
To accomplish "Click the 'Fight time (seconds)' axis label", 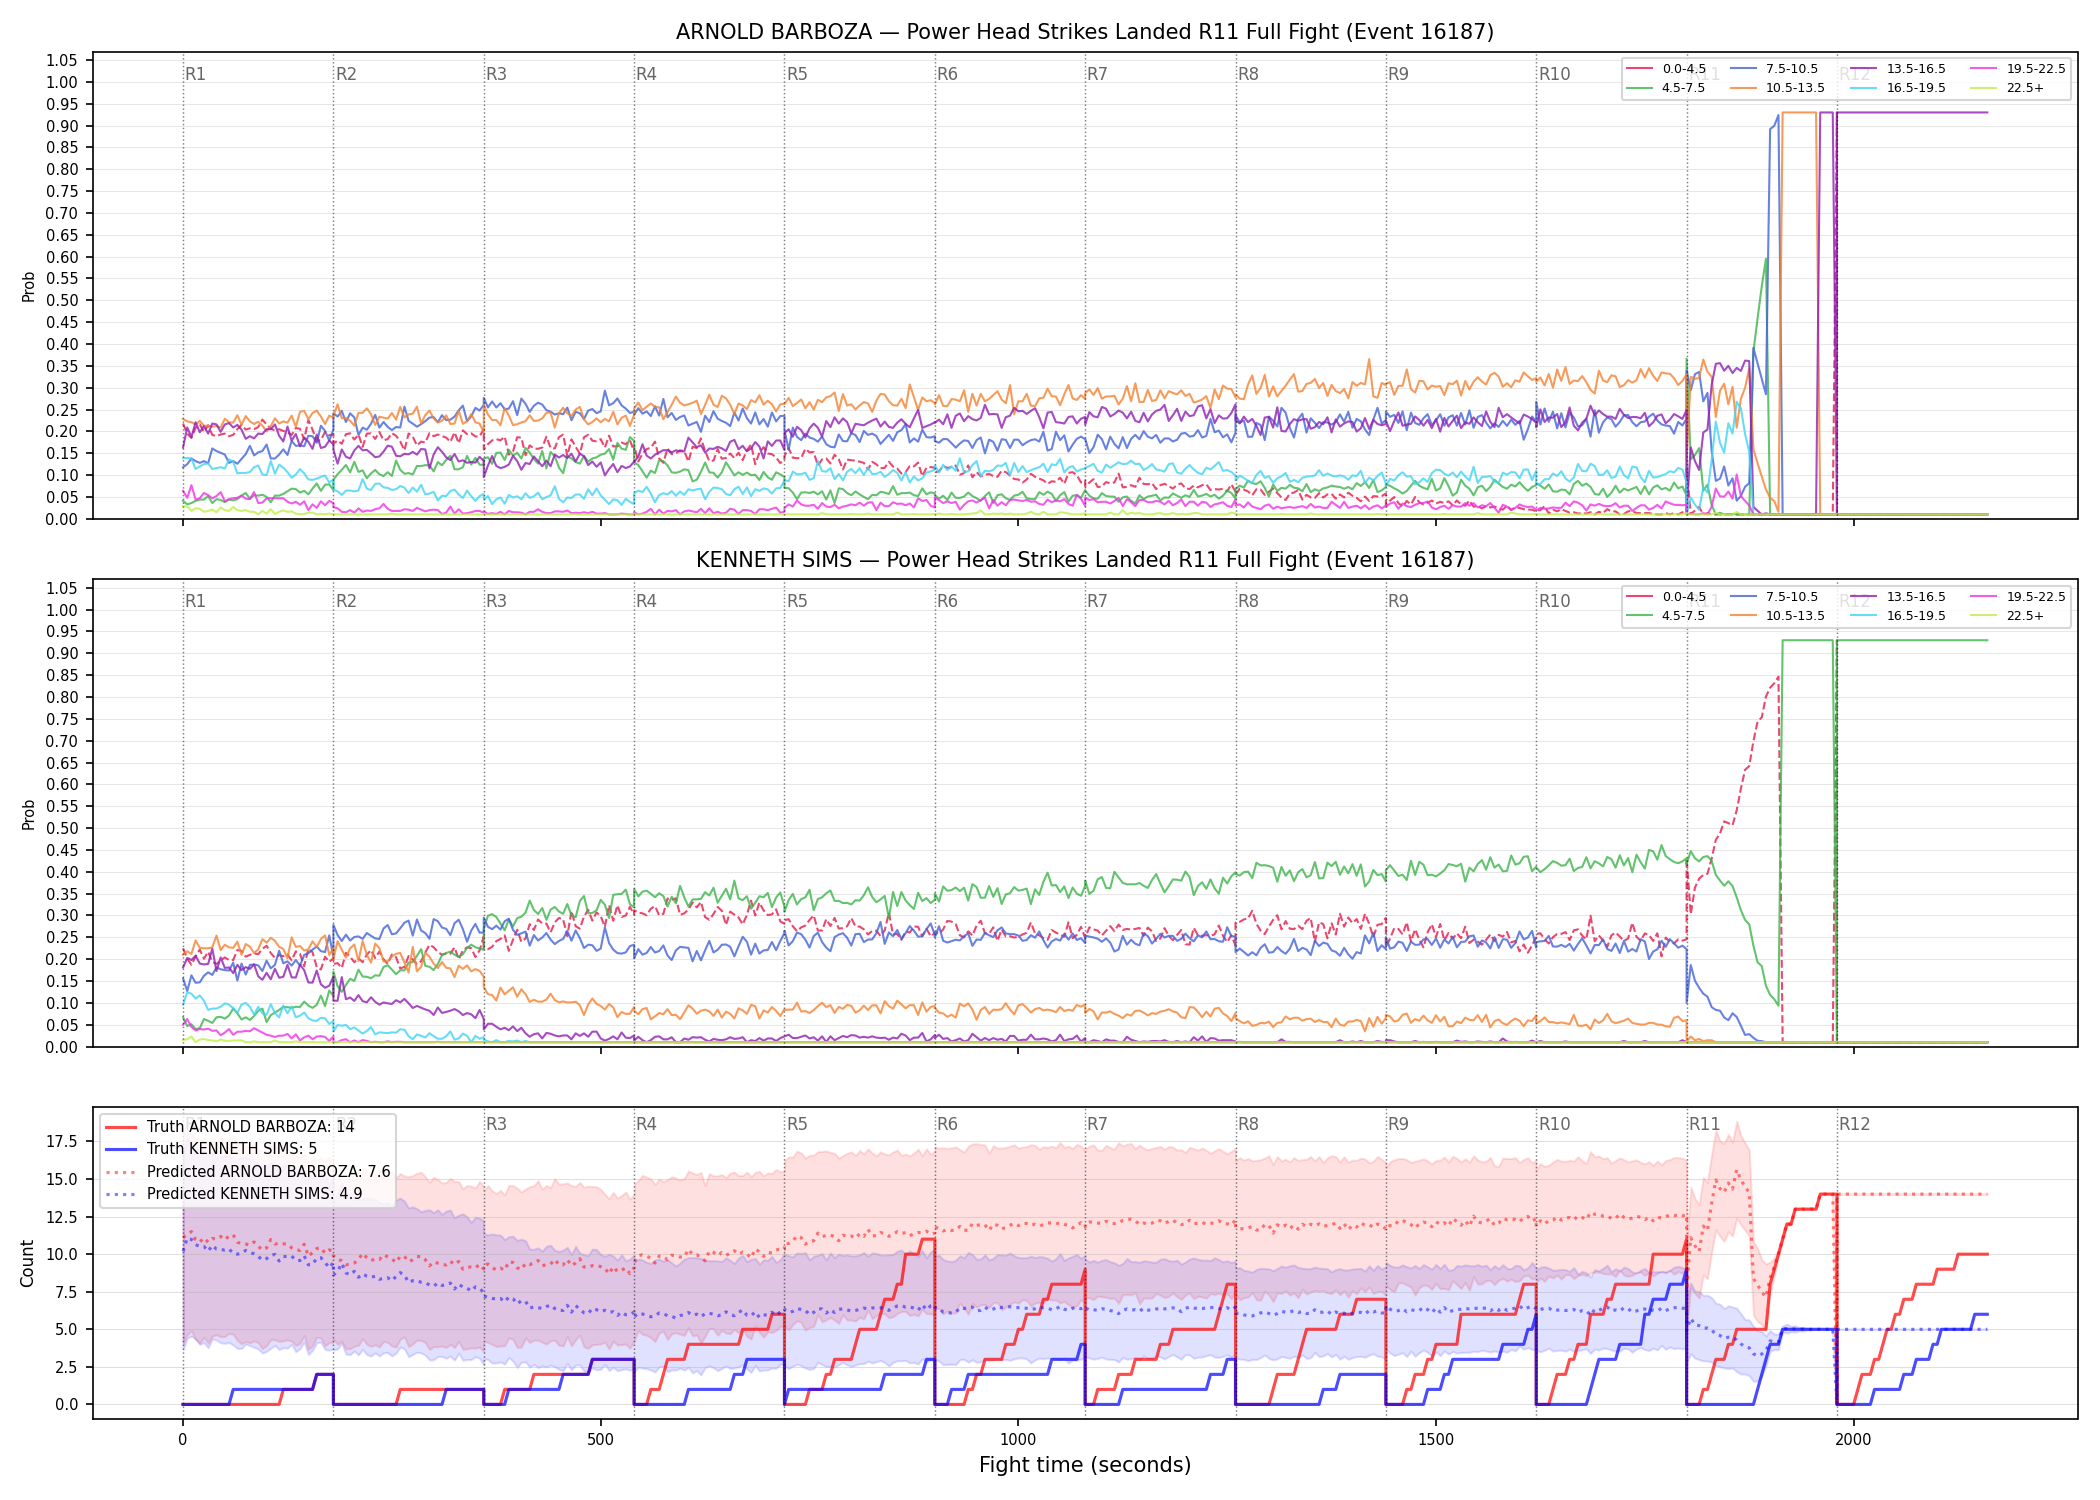I will pyautogui.click(x=1085, y=1465).
